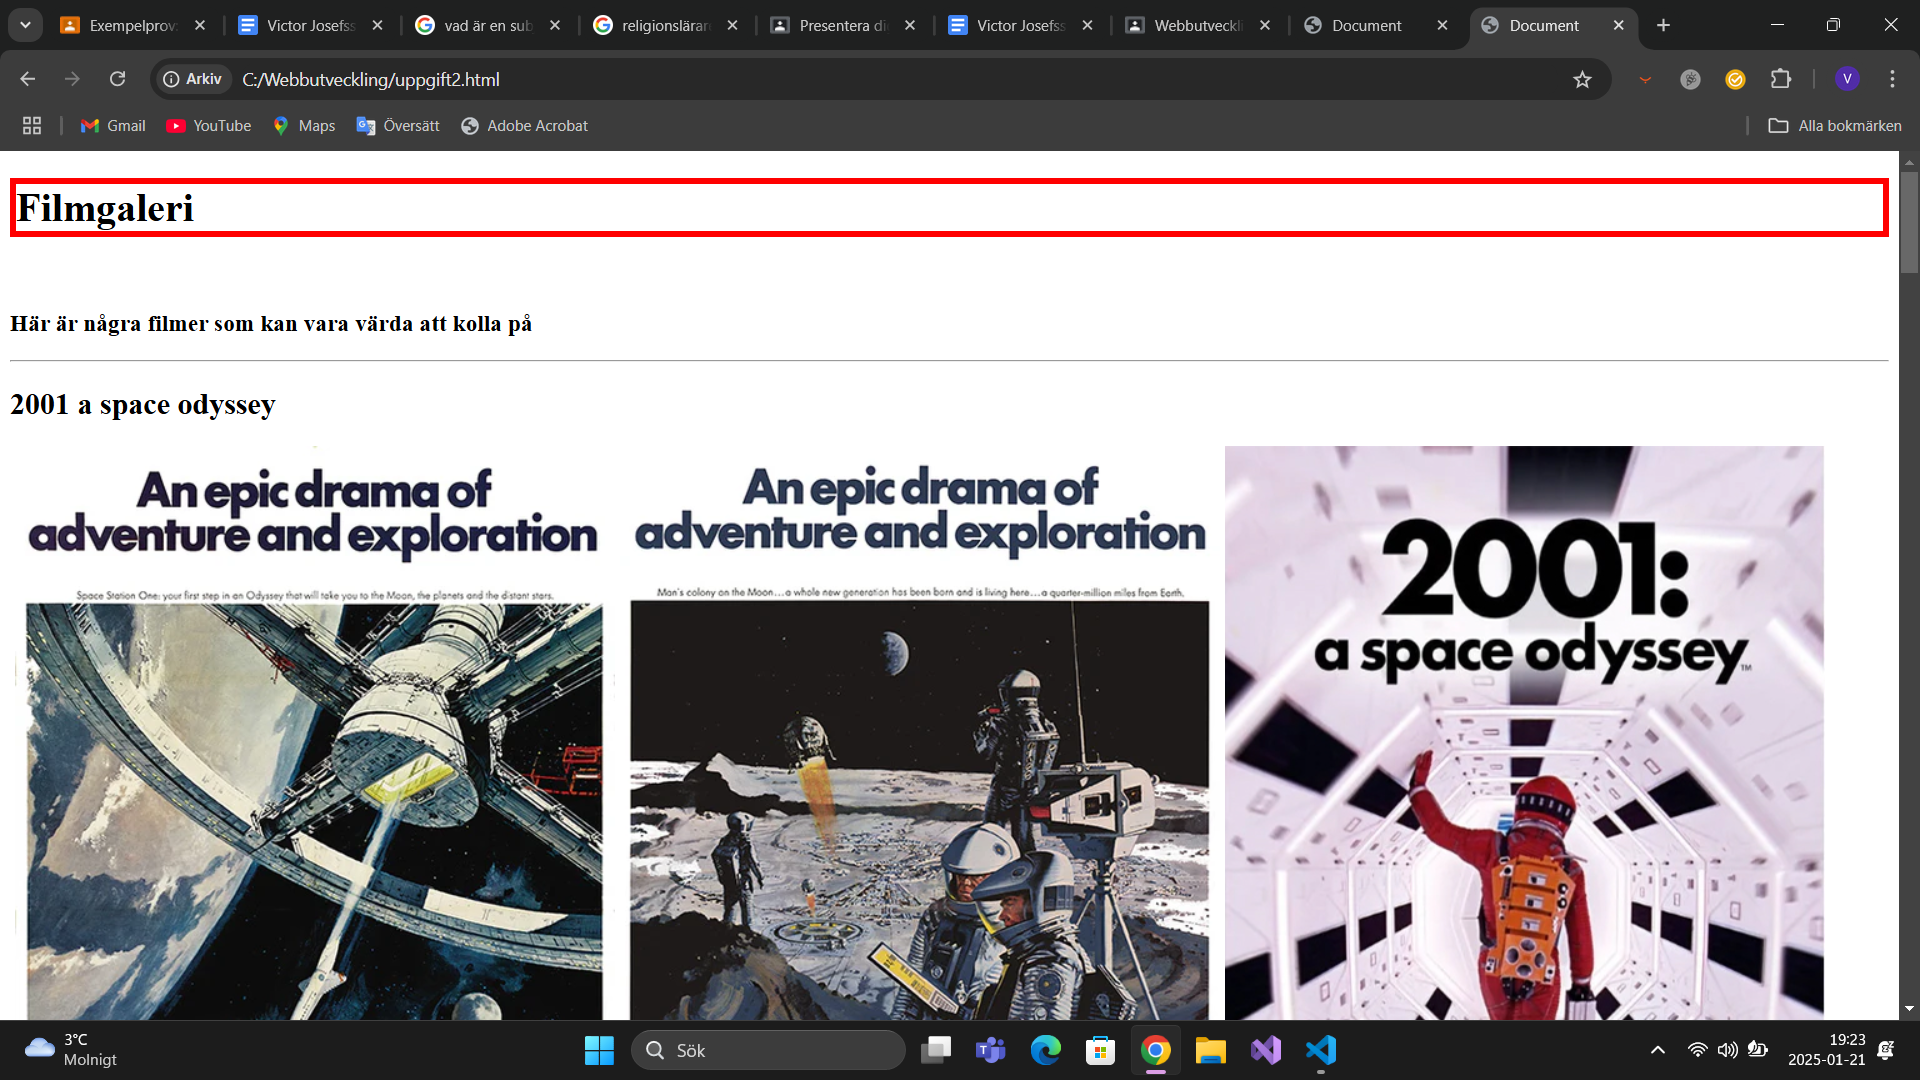Open the Chrome three-dot menu
Viewport: 1920px width, 1080px height.
[1892, 79]
